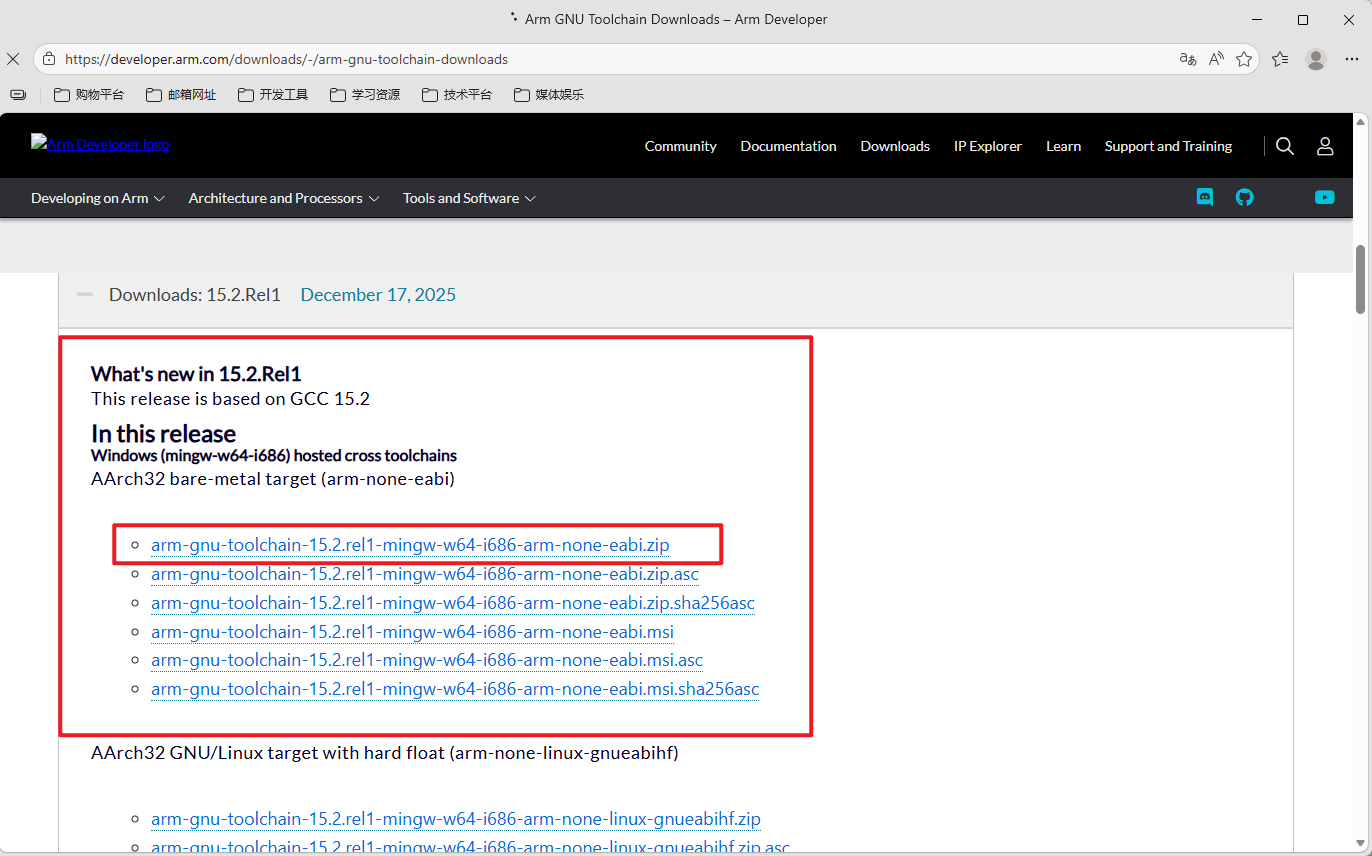Download arm-none-eabi.msi.sha256asc checksum file
The image size is (1372, 856).
(455, 689)
